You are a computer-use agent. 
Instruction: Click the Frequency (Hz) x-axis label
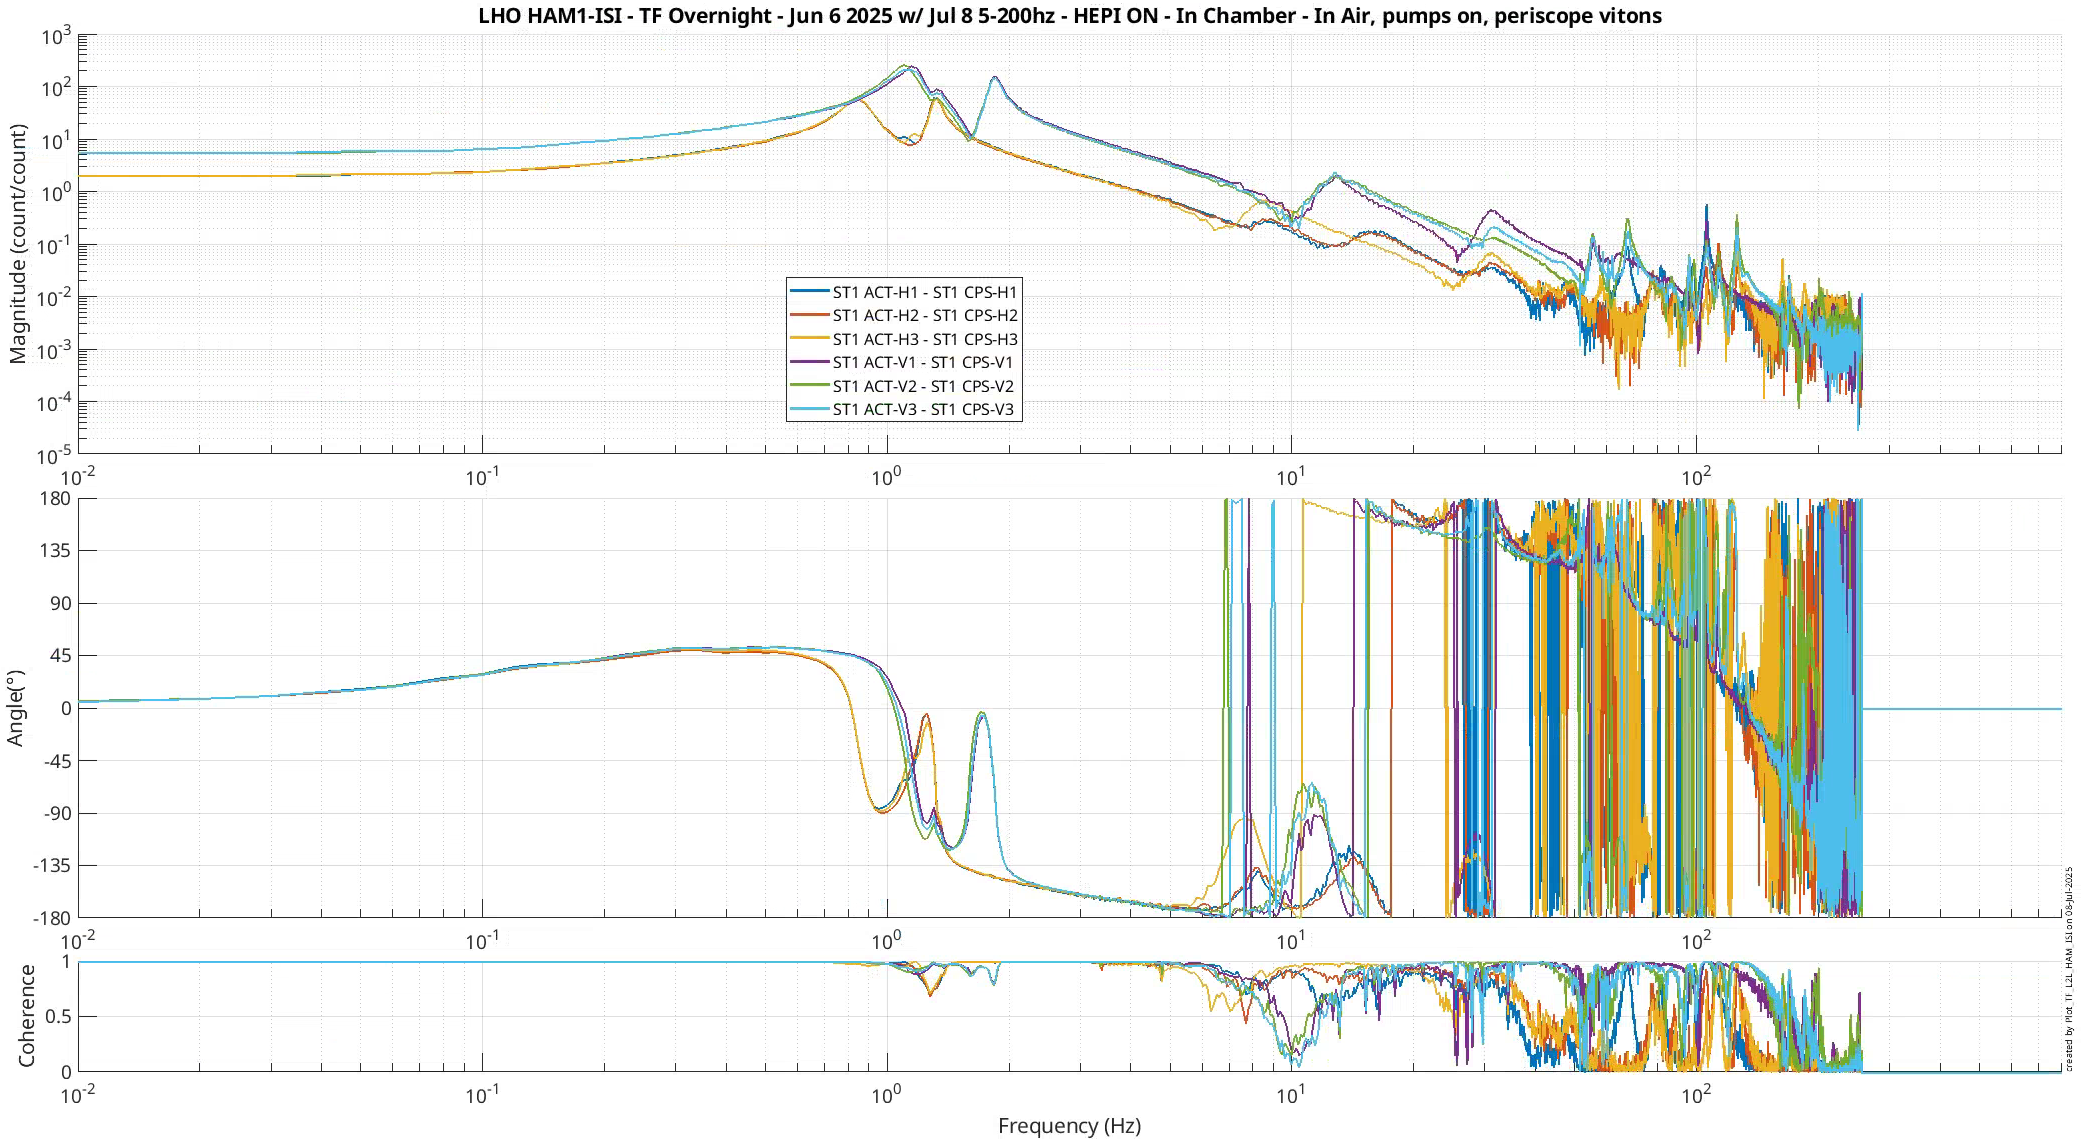click(1069, 1126)
